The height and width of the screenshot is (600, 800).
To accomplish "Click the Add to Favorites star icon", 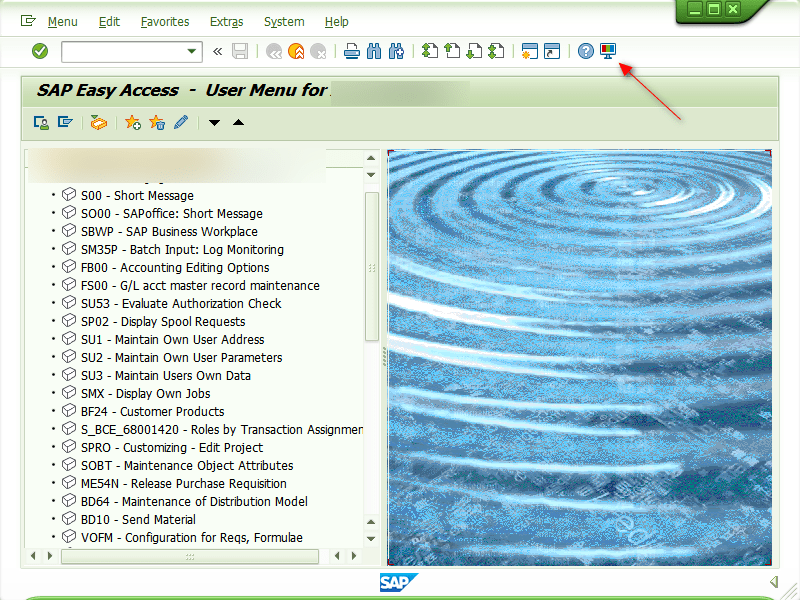I will tap(133, 122).
